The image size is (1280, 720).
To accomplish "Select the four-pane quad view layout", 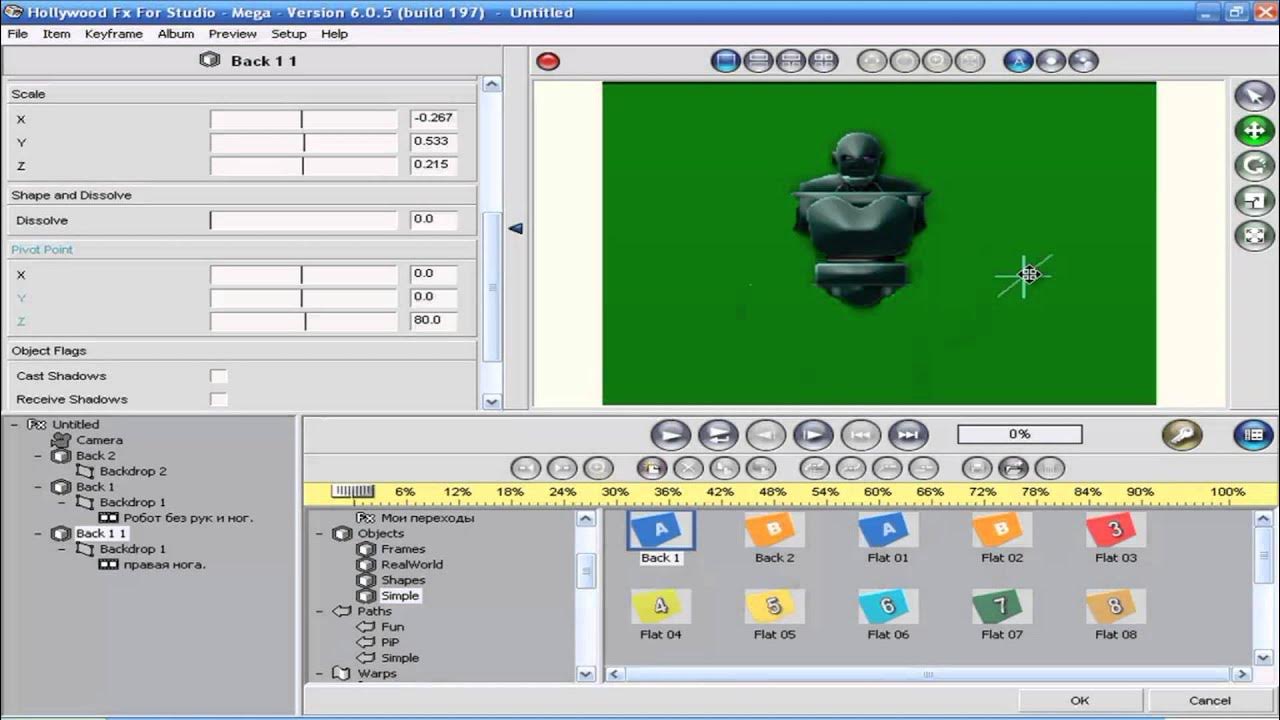I will [823, 61].
